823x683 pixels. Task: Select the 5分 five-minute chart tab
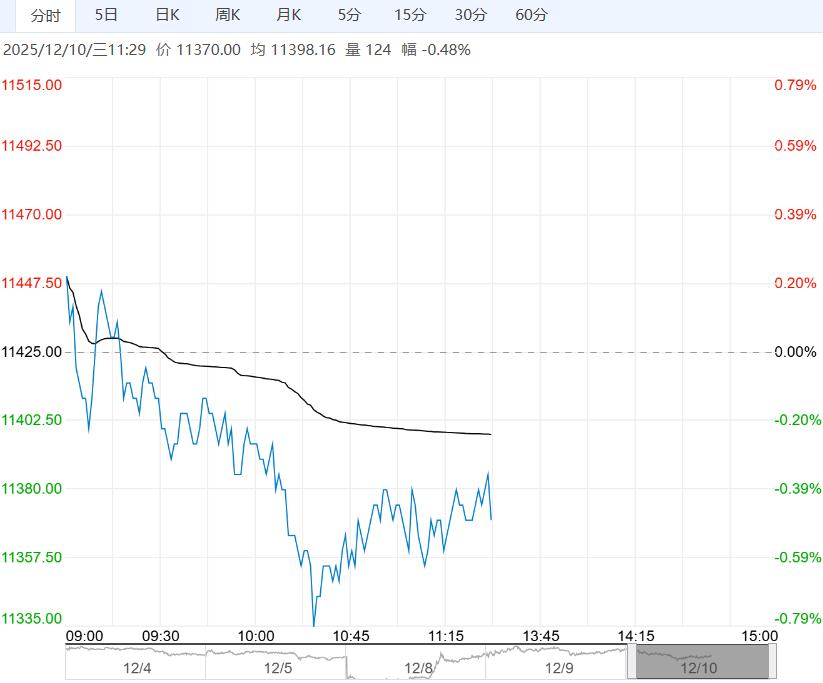(349, 15)
